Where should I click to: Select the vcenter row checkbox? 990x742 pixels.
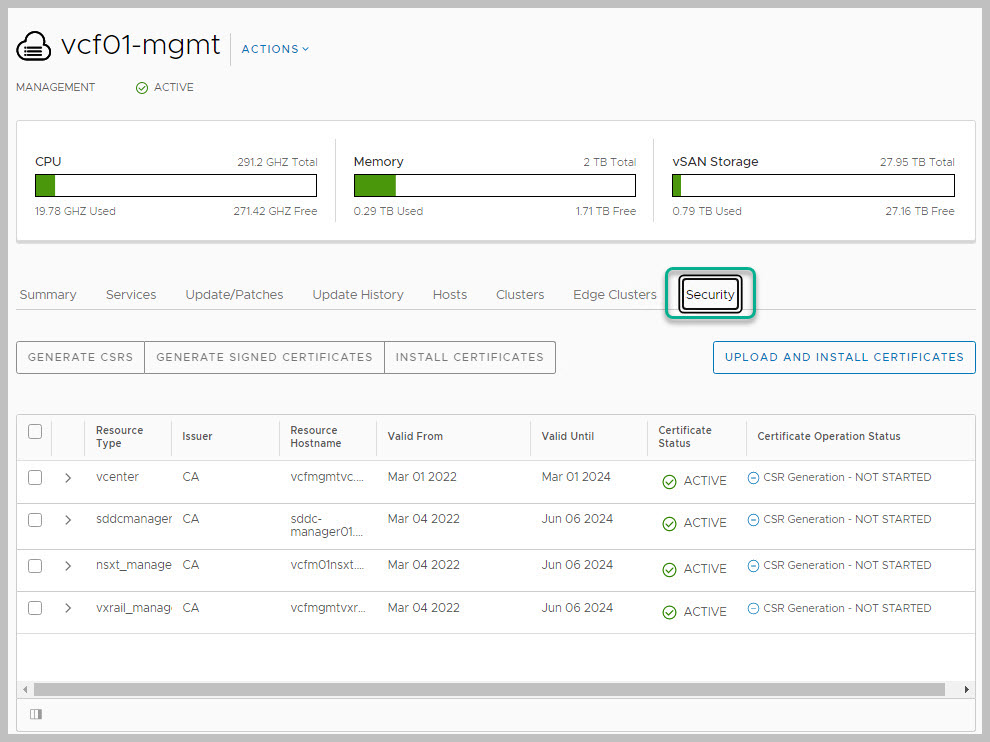[35, 478]
